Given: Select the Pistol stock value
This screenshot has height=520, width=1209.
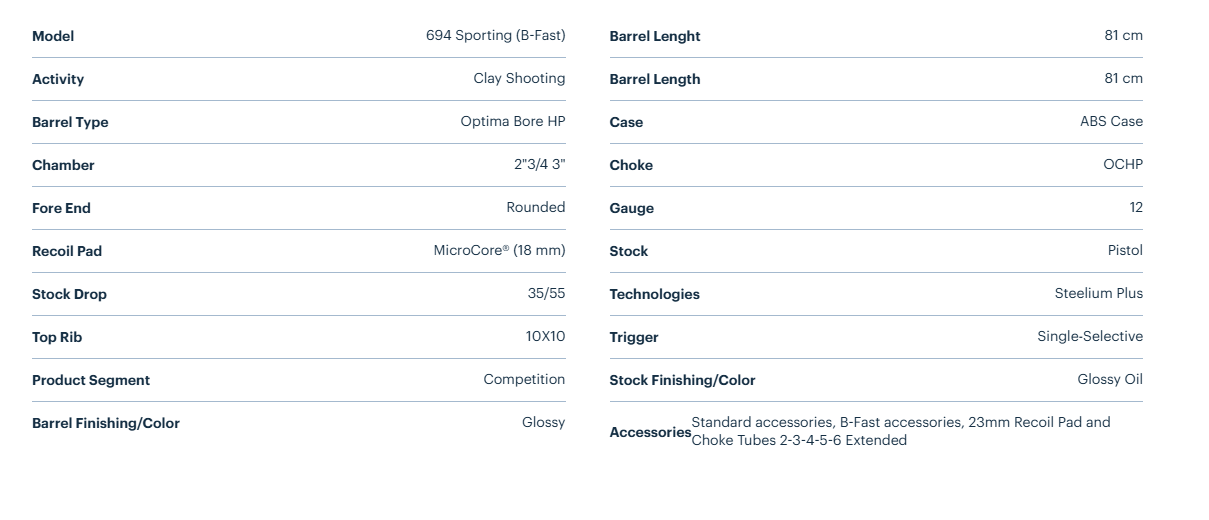Looking at the screenshot, I should [x=1125, y=250].
